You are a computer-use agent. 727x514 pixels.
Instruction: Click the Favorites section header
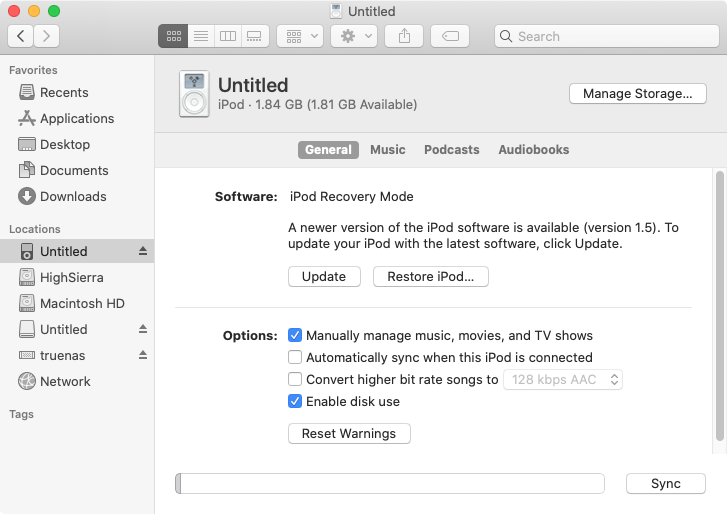point(33,70)
